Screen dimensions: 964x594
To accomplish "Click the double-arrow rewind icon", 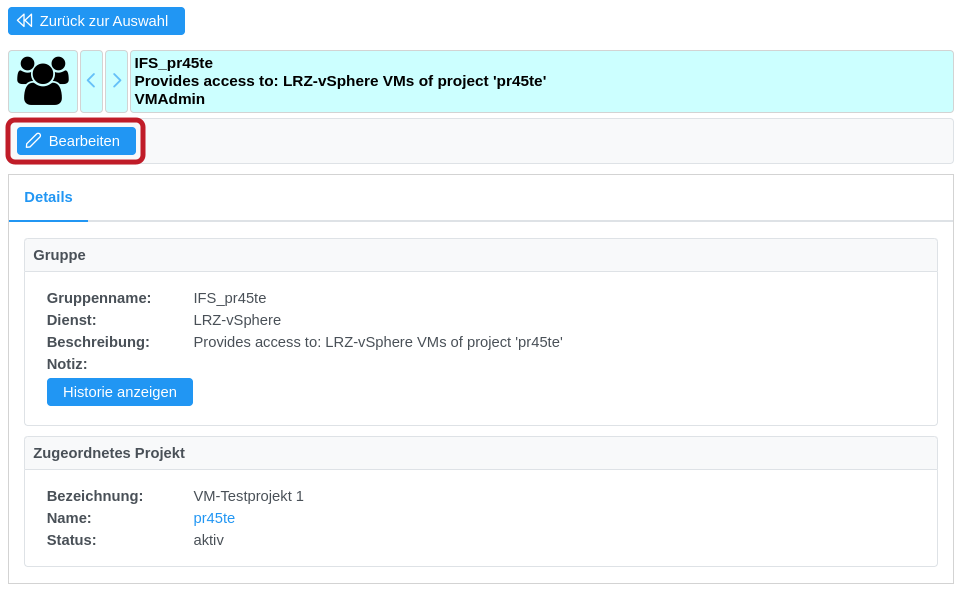I will click(x=25, y=21).
